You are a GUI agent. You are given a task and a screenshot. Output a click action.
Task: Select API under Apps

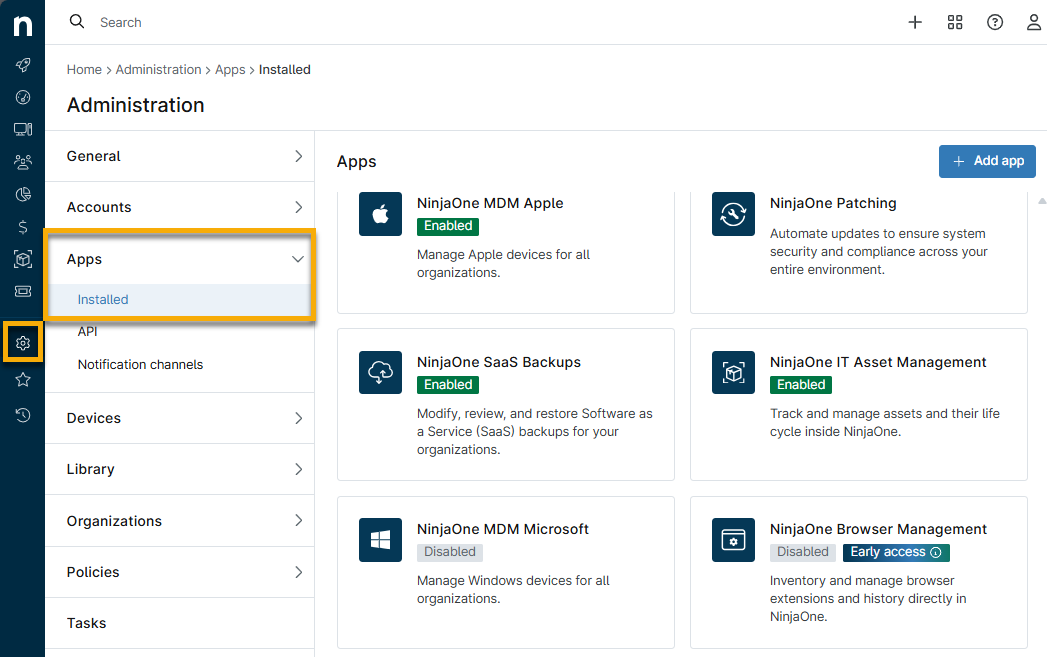[87, 332]
